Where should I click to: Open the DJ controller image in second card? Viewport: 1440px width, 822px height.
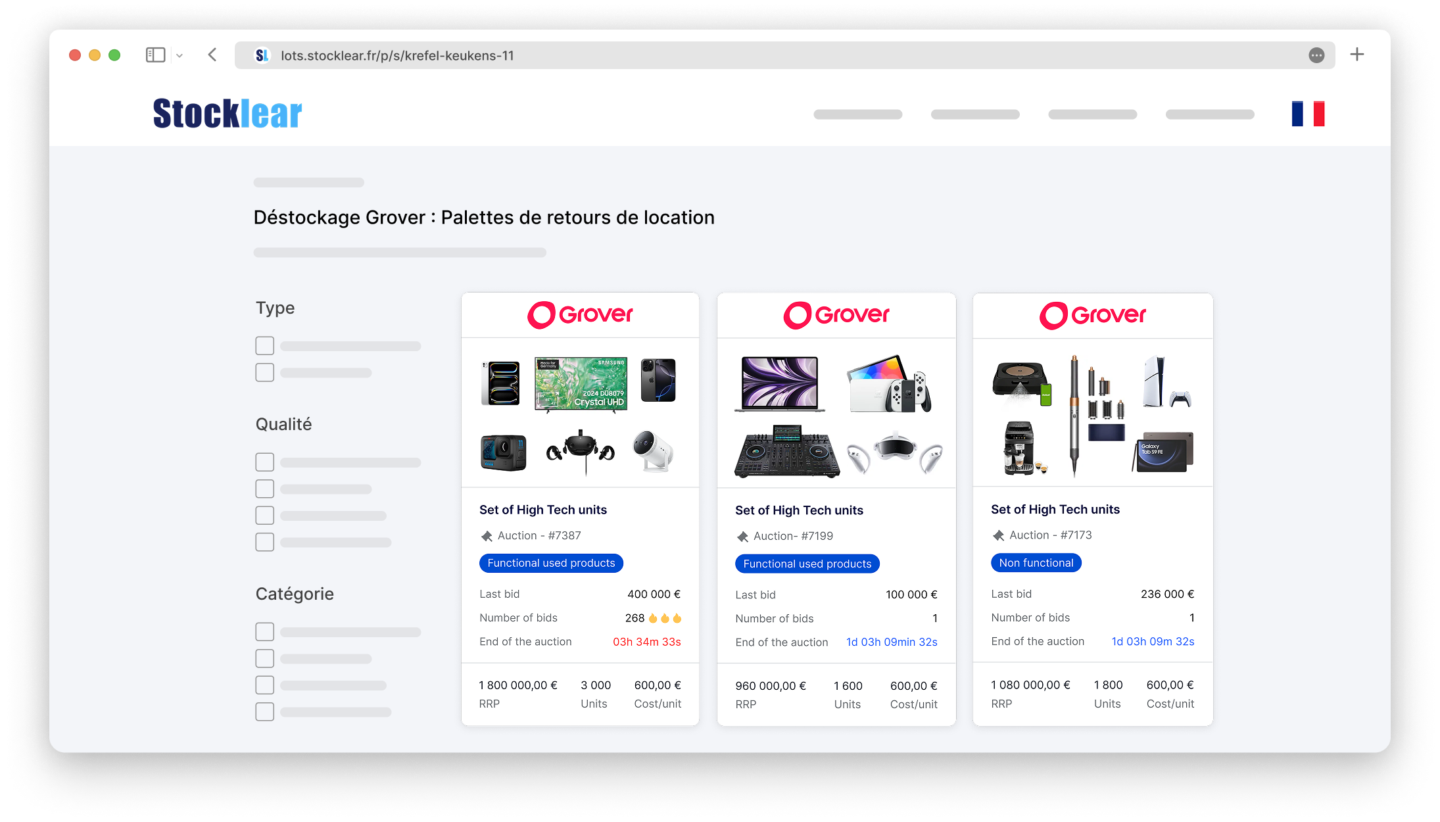(x=785, y=452)
